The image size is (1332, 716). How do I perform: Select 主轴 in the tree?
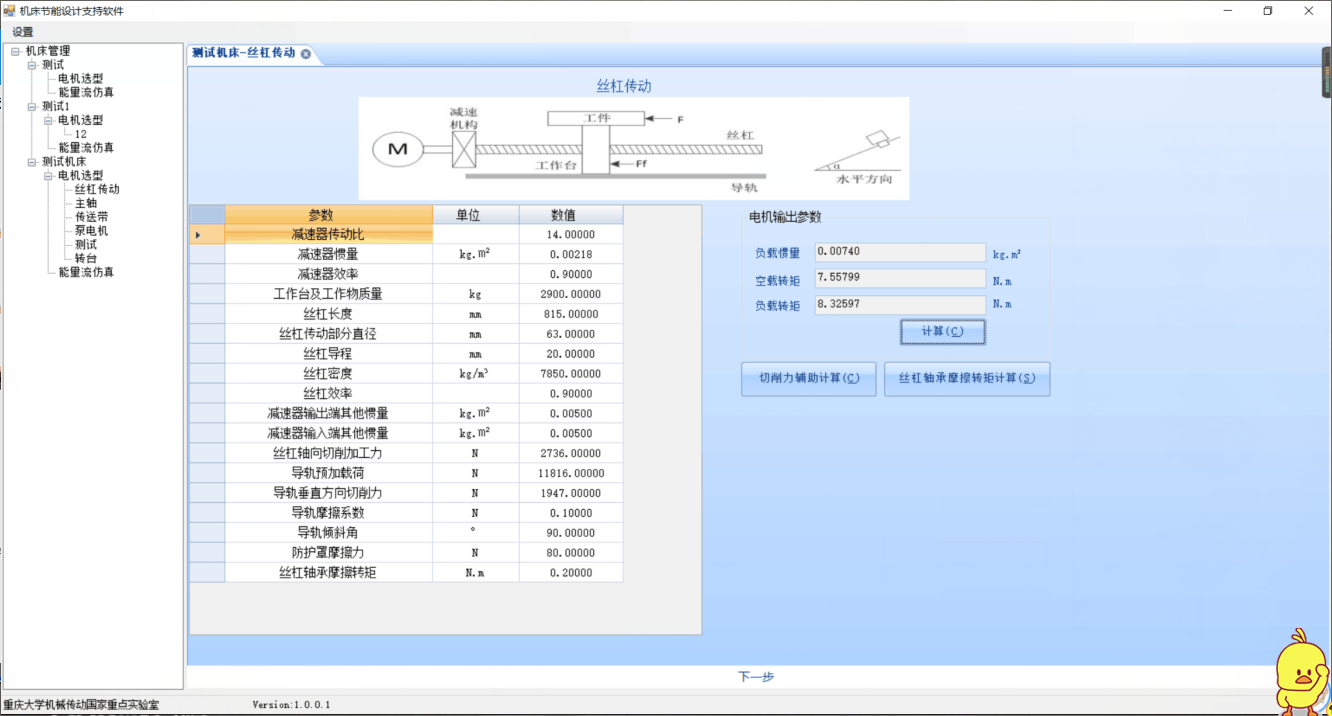pos(86,203)
